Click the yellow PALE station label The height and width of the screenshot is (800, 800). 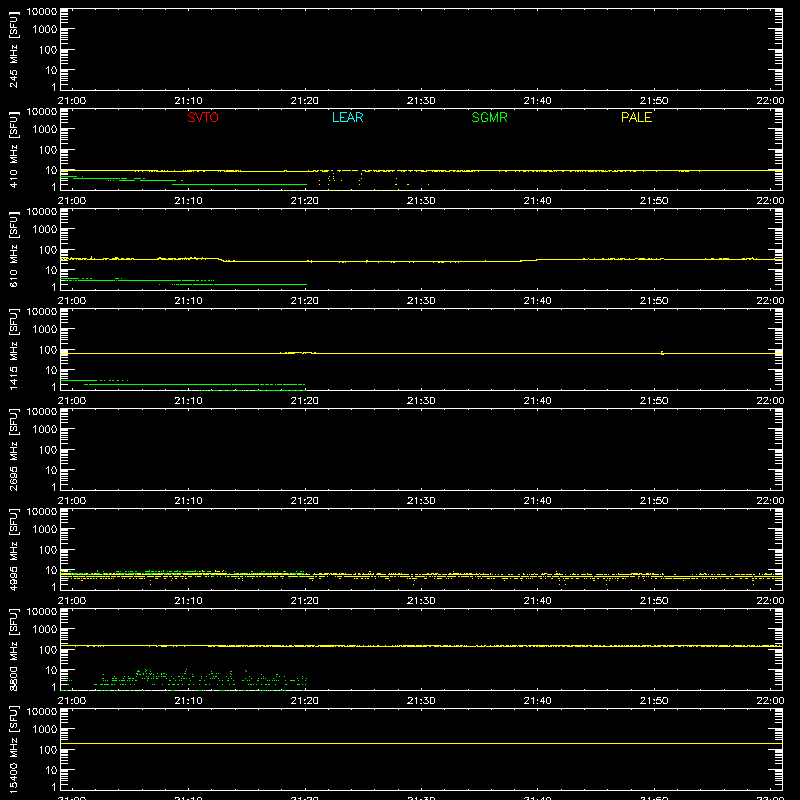click(636, 117)
